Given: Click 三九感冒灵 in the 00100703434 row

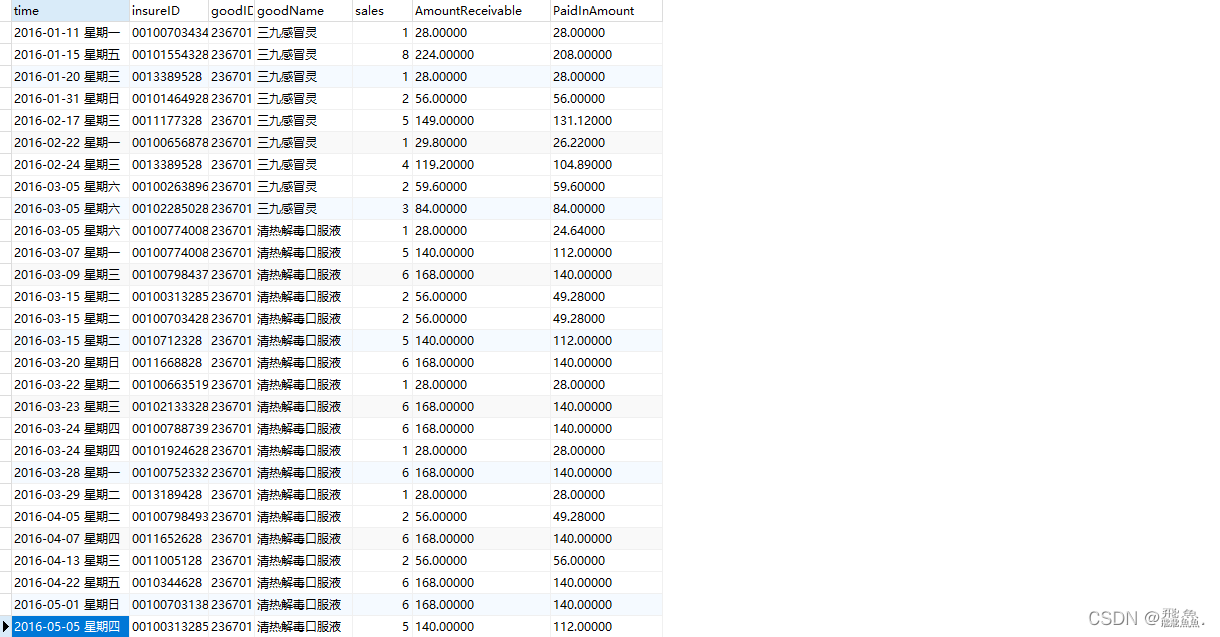Looking at the screenshot, I should pos(287,33).
